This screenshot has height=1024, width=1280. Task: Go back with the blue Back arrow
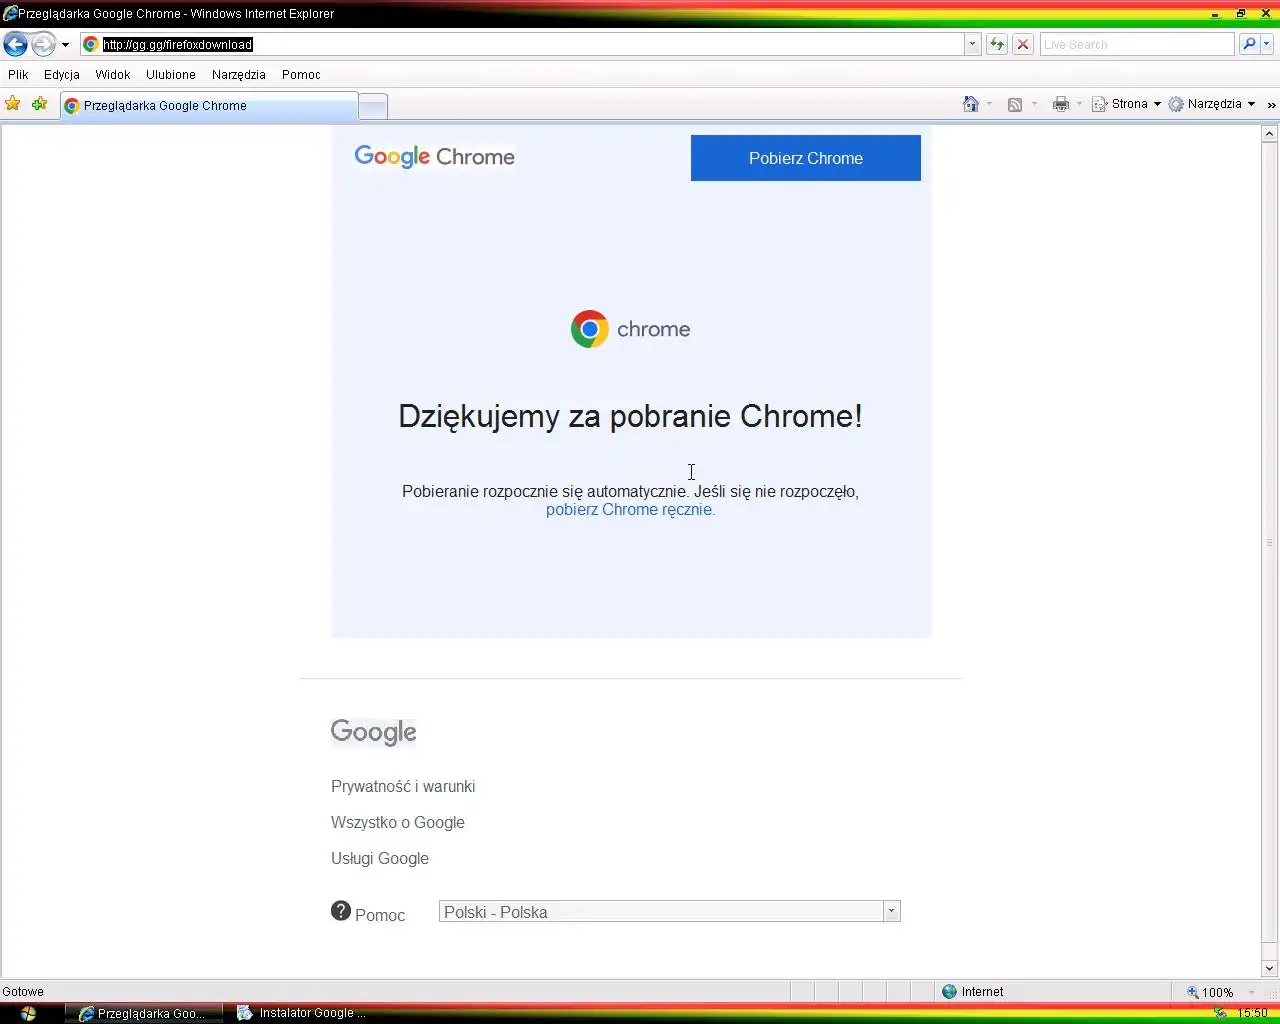[x=16, y=44]
